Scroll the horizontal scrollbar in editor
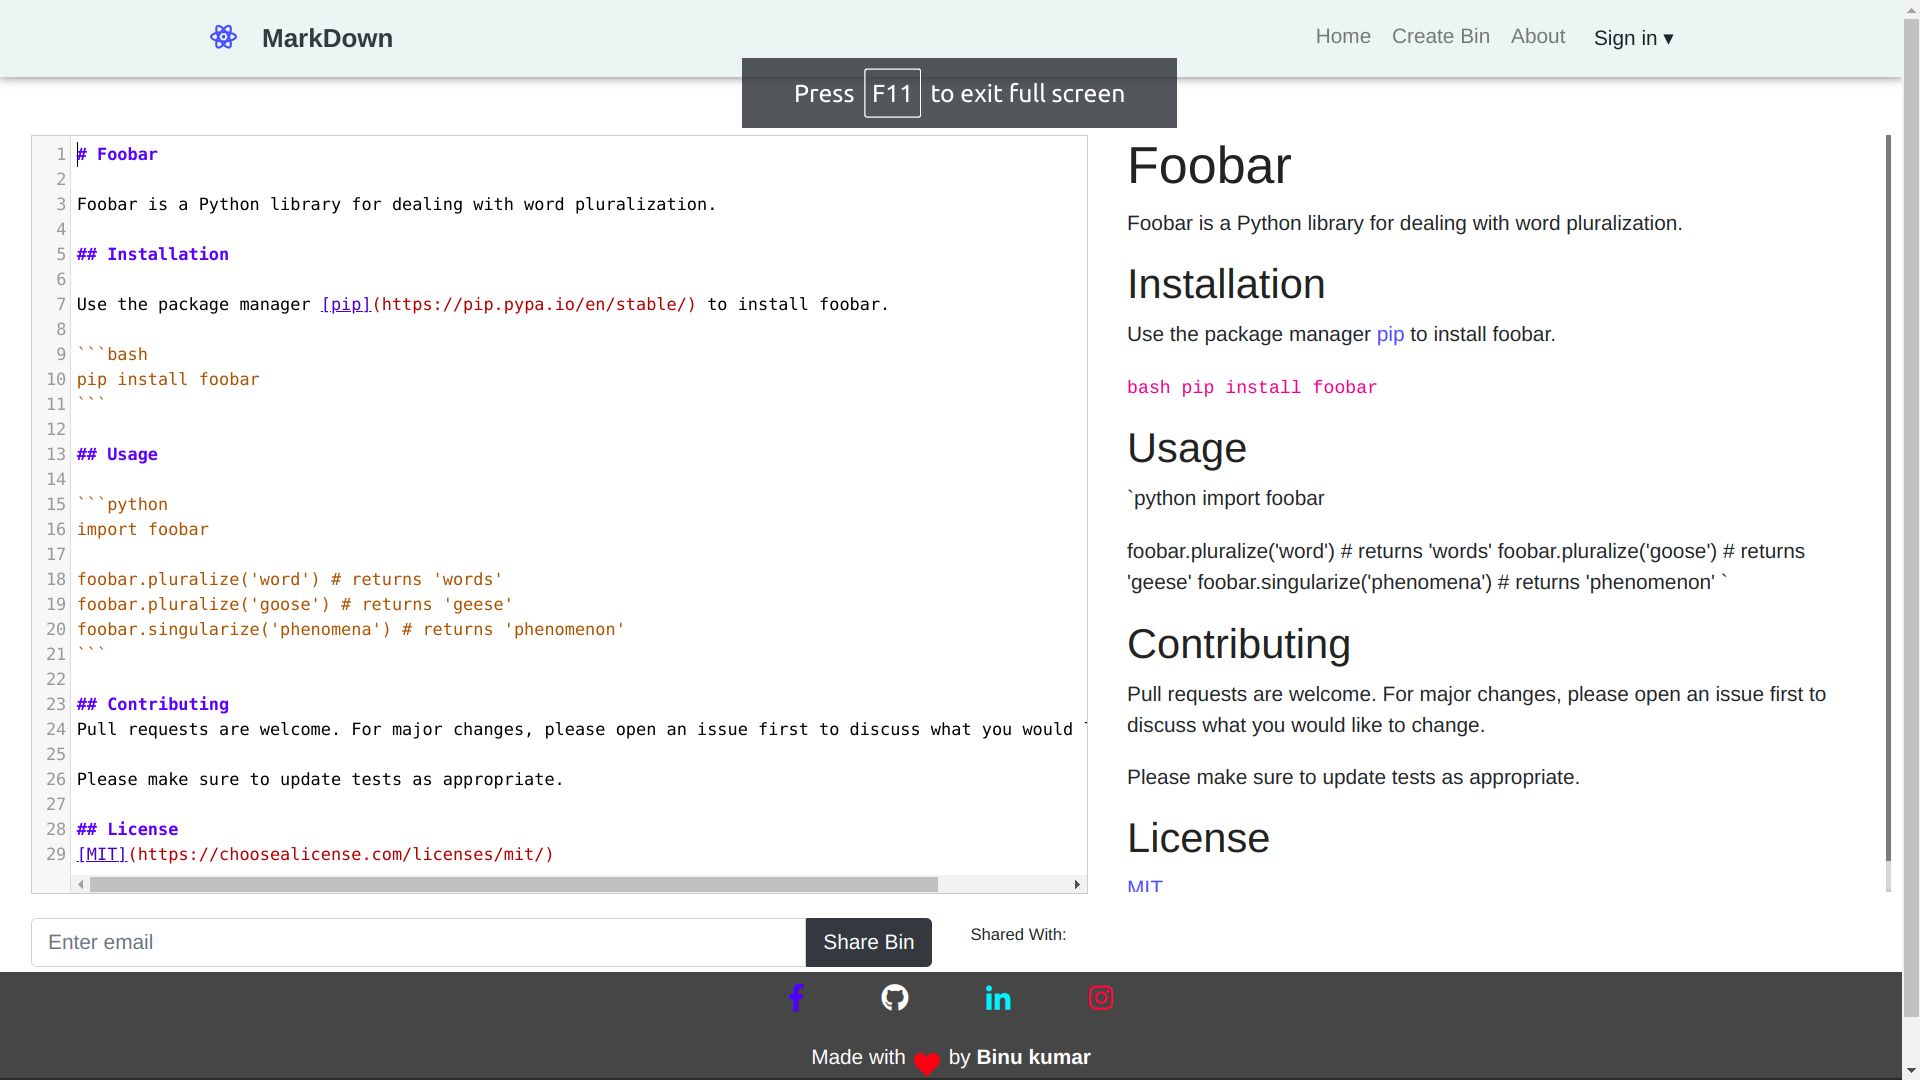Screen dimensions: 1920x1080 514,884
